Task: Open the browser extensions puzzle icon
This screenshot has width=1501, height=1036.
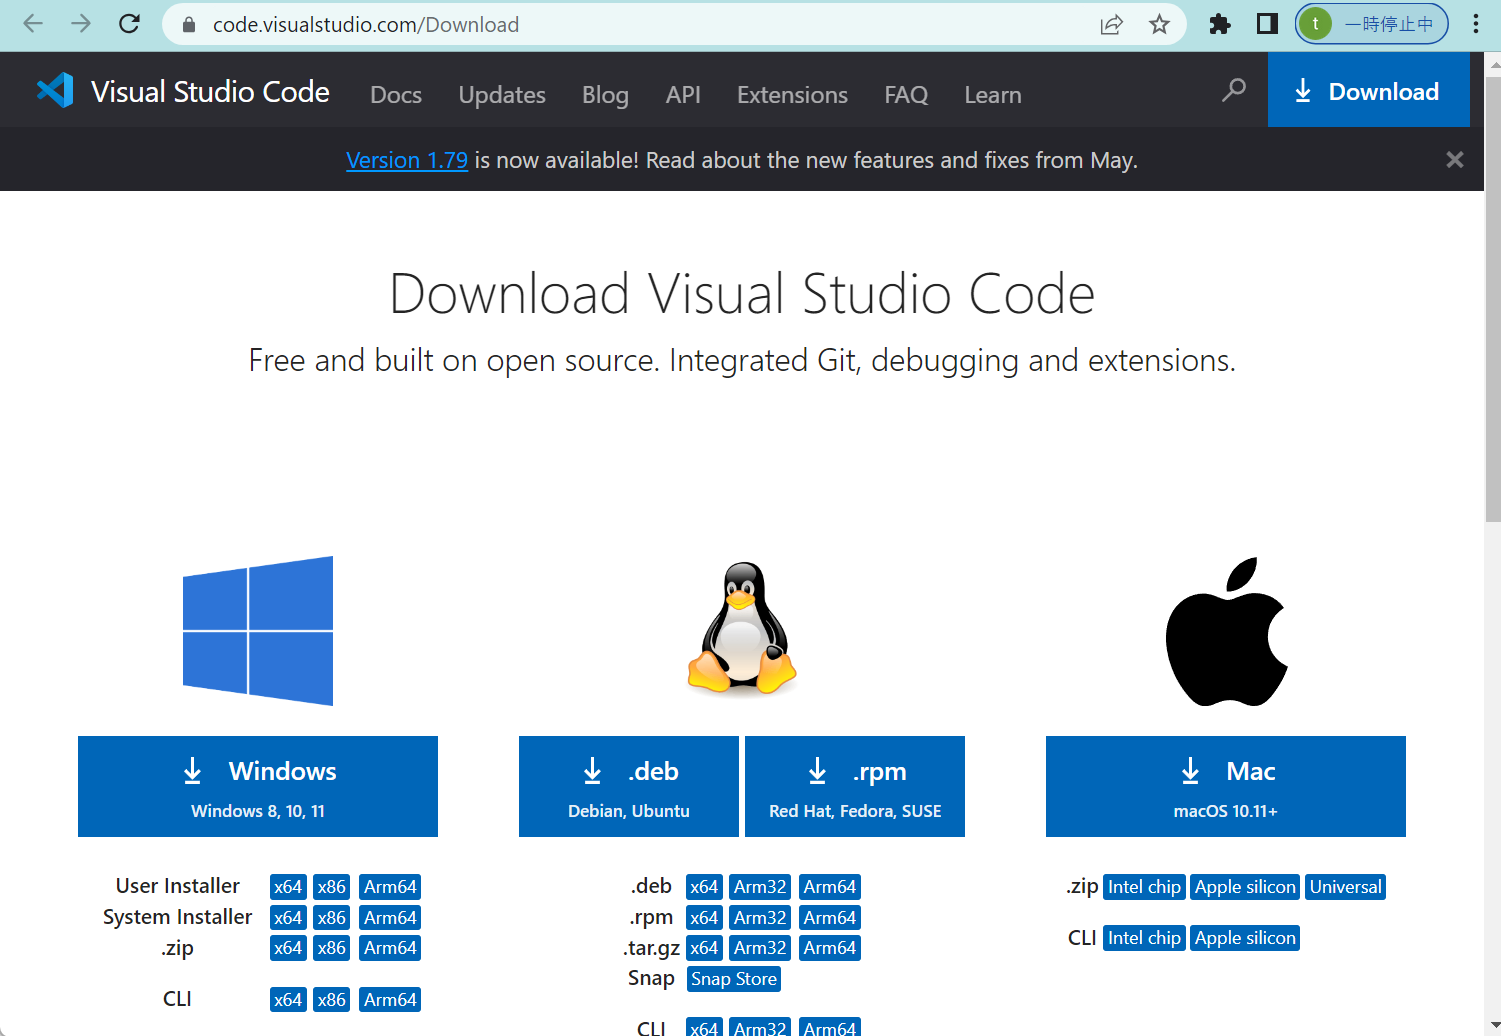Action: coord(1220,24)
